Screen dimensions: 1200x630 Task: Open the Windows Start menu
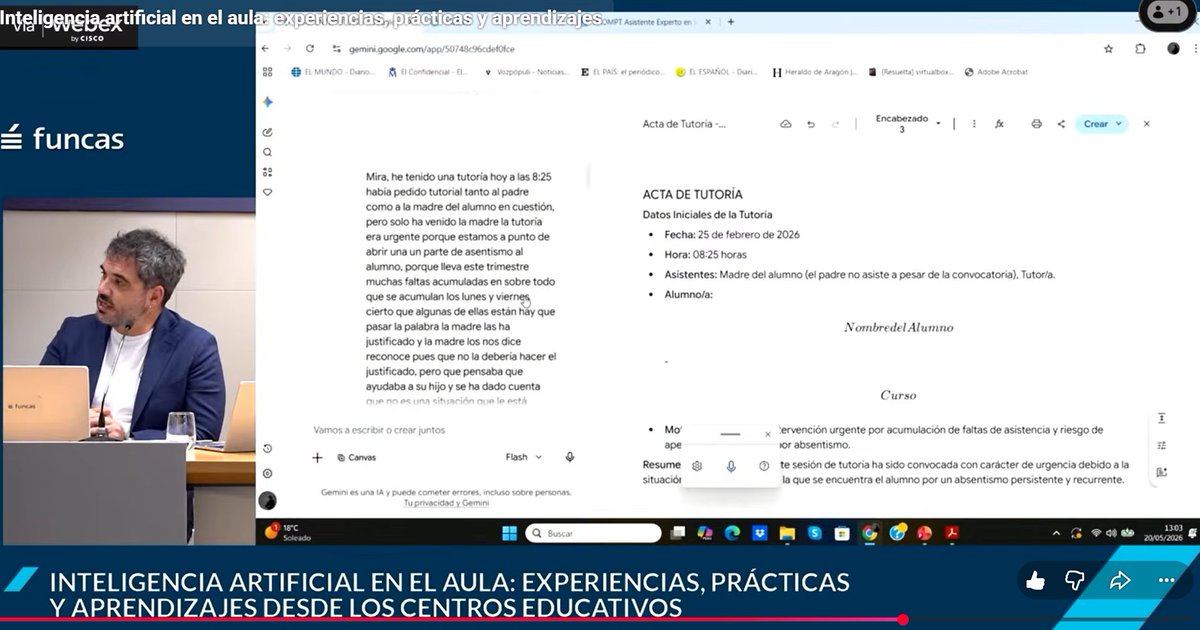508,533
